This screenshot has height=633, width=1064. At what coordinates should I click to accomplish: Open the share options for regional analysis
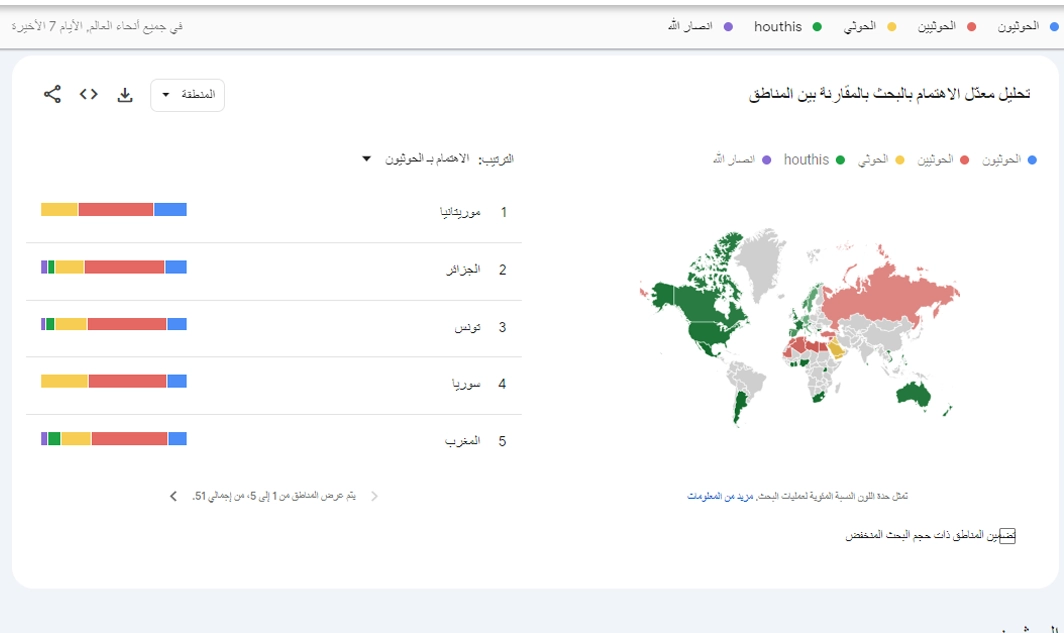(x=50, y=93)
